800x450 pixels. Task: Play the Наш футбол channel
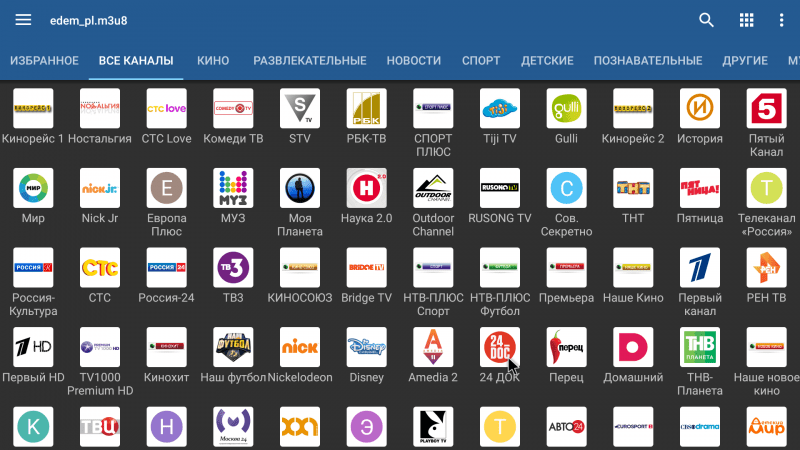click(x=233, y=347)
